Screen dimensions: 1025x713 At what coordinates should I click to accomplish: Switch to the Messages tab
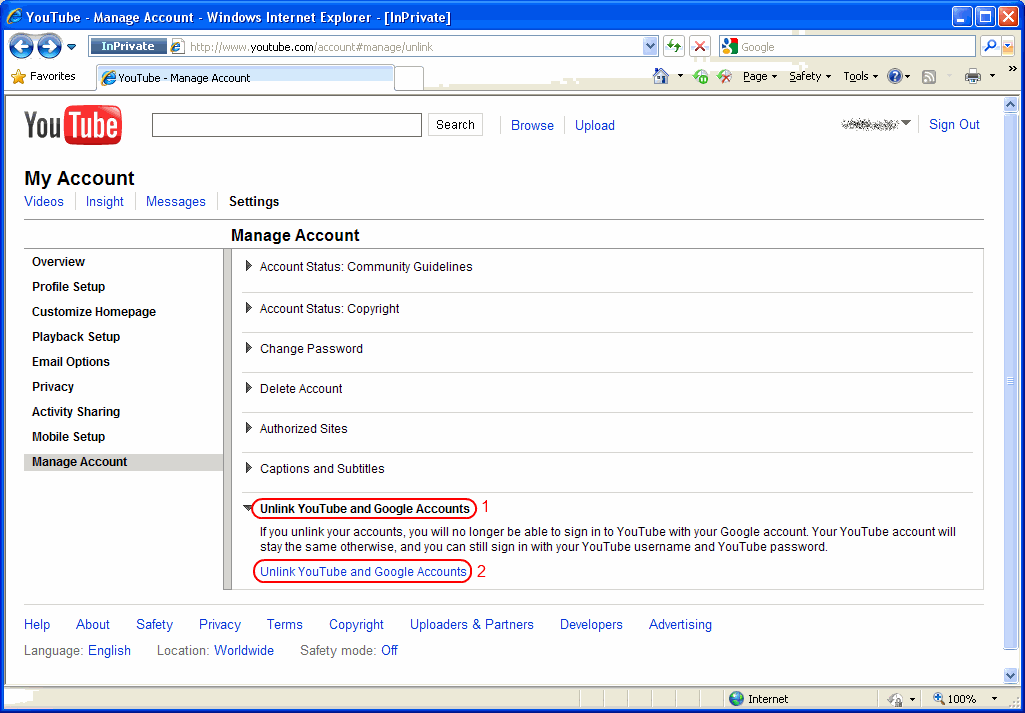[x=176, y=201]
